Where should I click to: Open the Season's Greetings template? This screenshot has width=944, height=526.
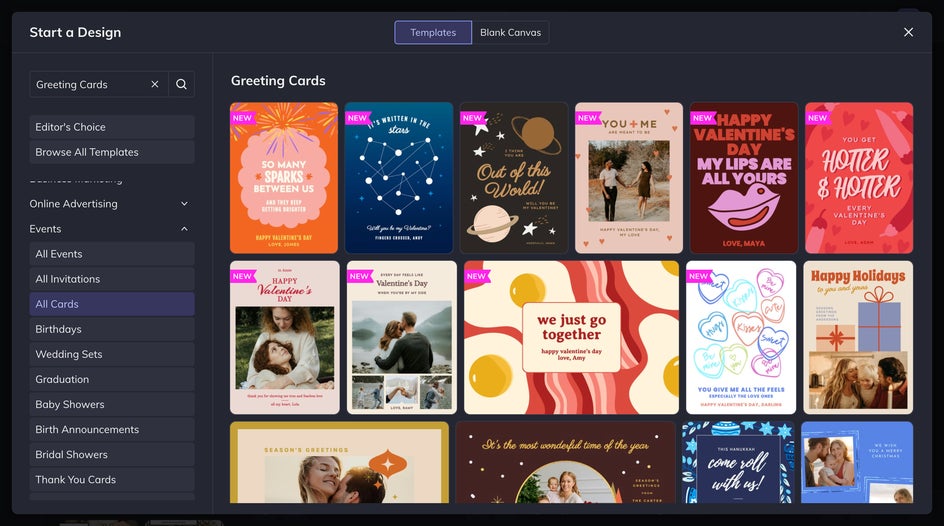[339, 462]
